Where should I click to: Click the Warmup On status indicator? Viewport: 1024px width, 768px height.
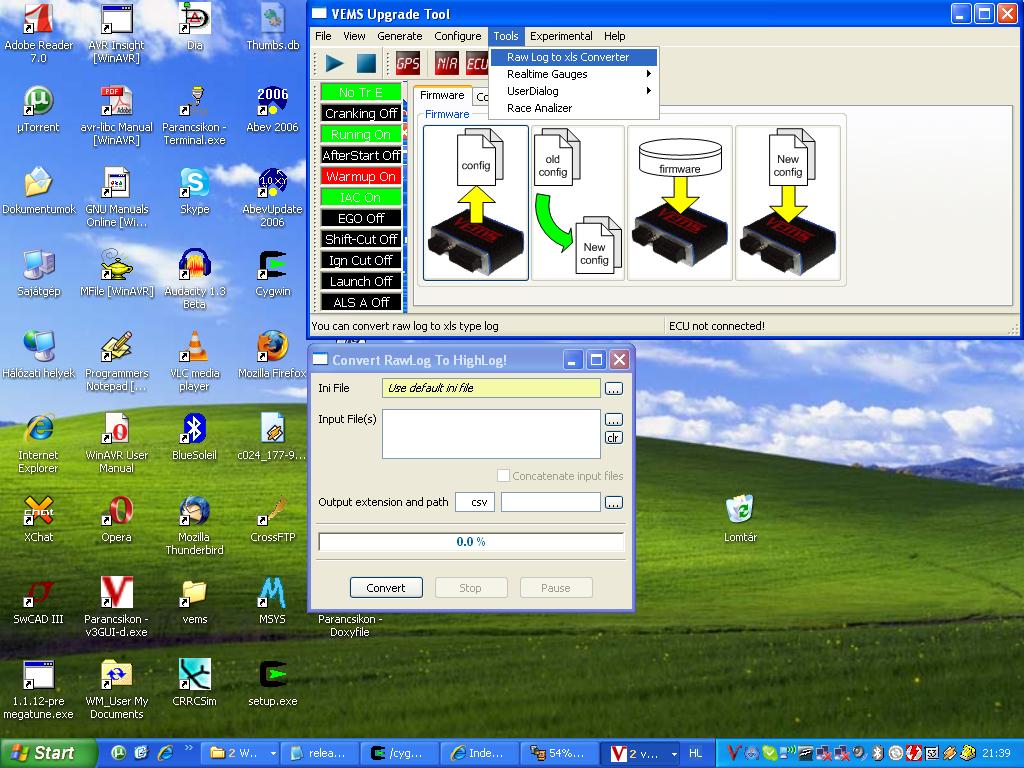(x=360, y=176)
